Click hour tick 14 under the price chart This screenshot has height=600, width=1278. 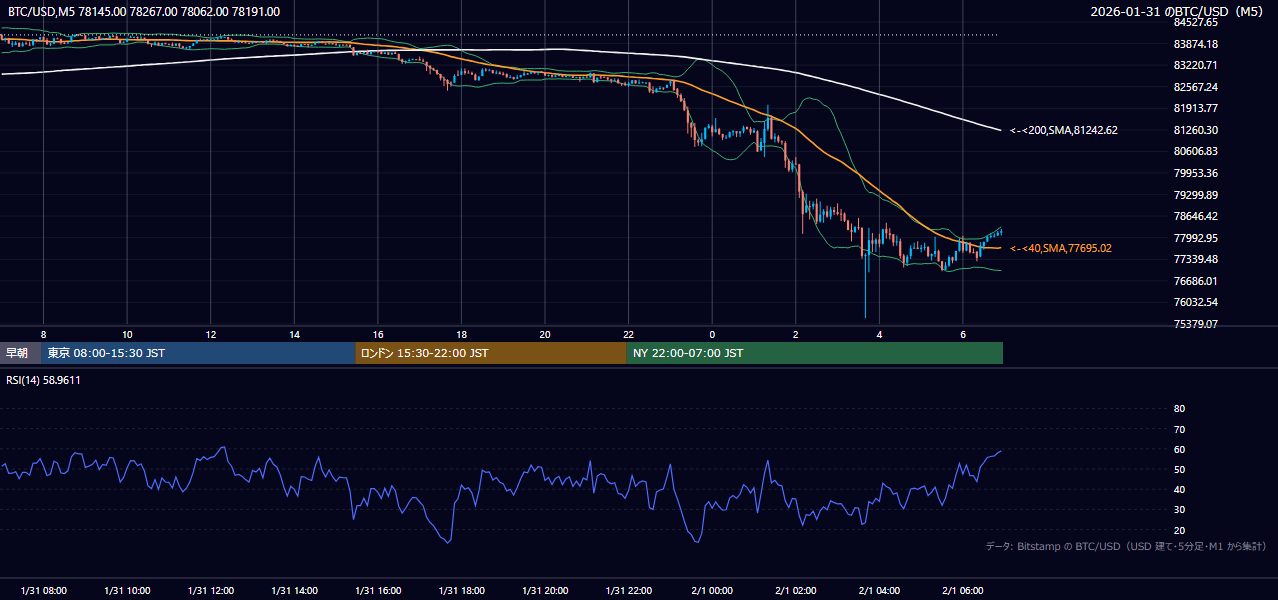[294, 334]
